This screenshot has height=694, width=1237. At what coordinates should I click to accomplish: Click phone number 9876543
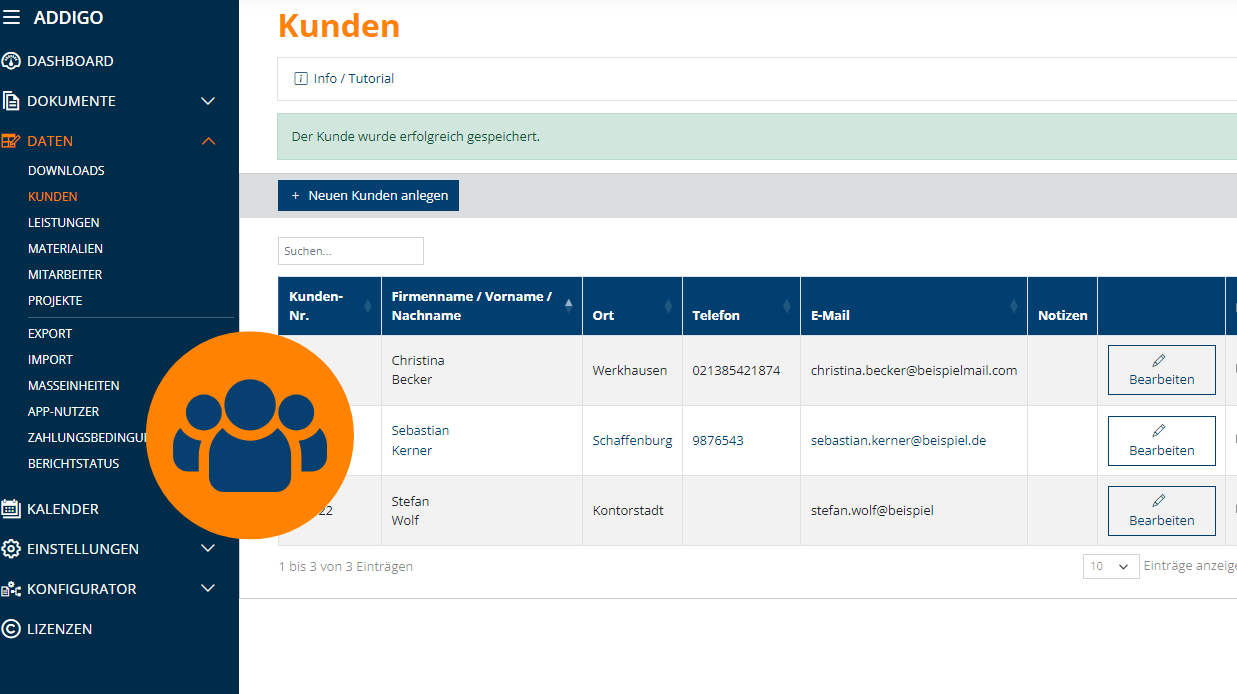[718, 441]
